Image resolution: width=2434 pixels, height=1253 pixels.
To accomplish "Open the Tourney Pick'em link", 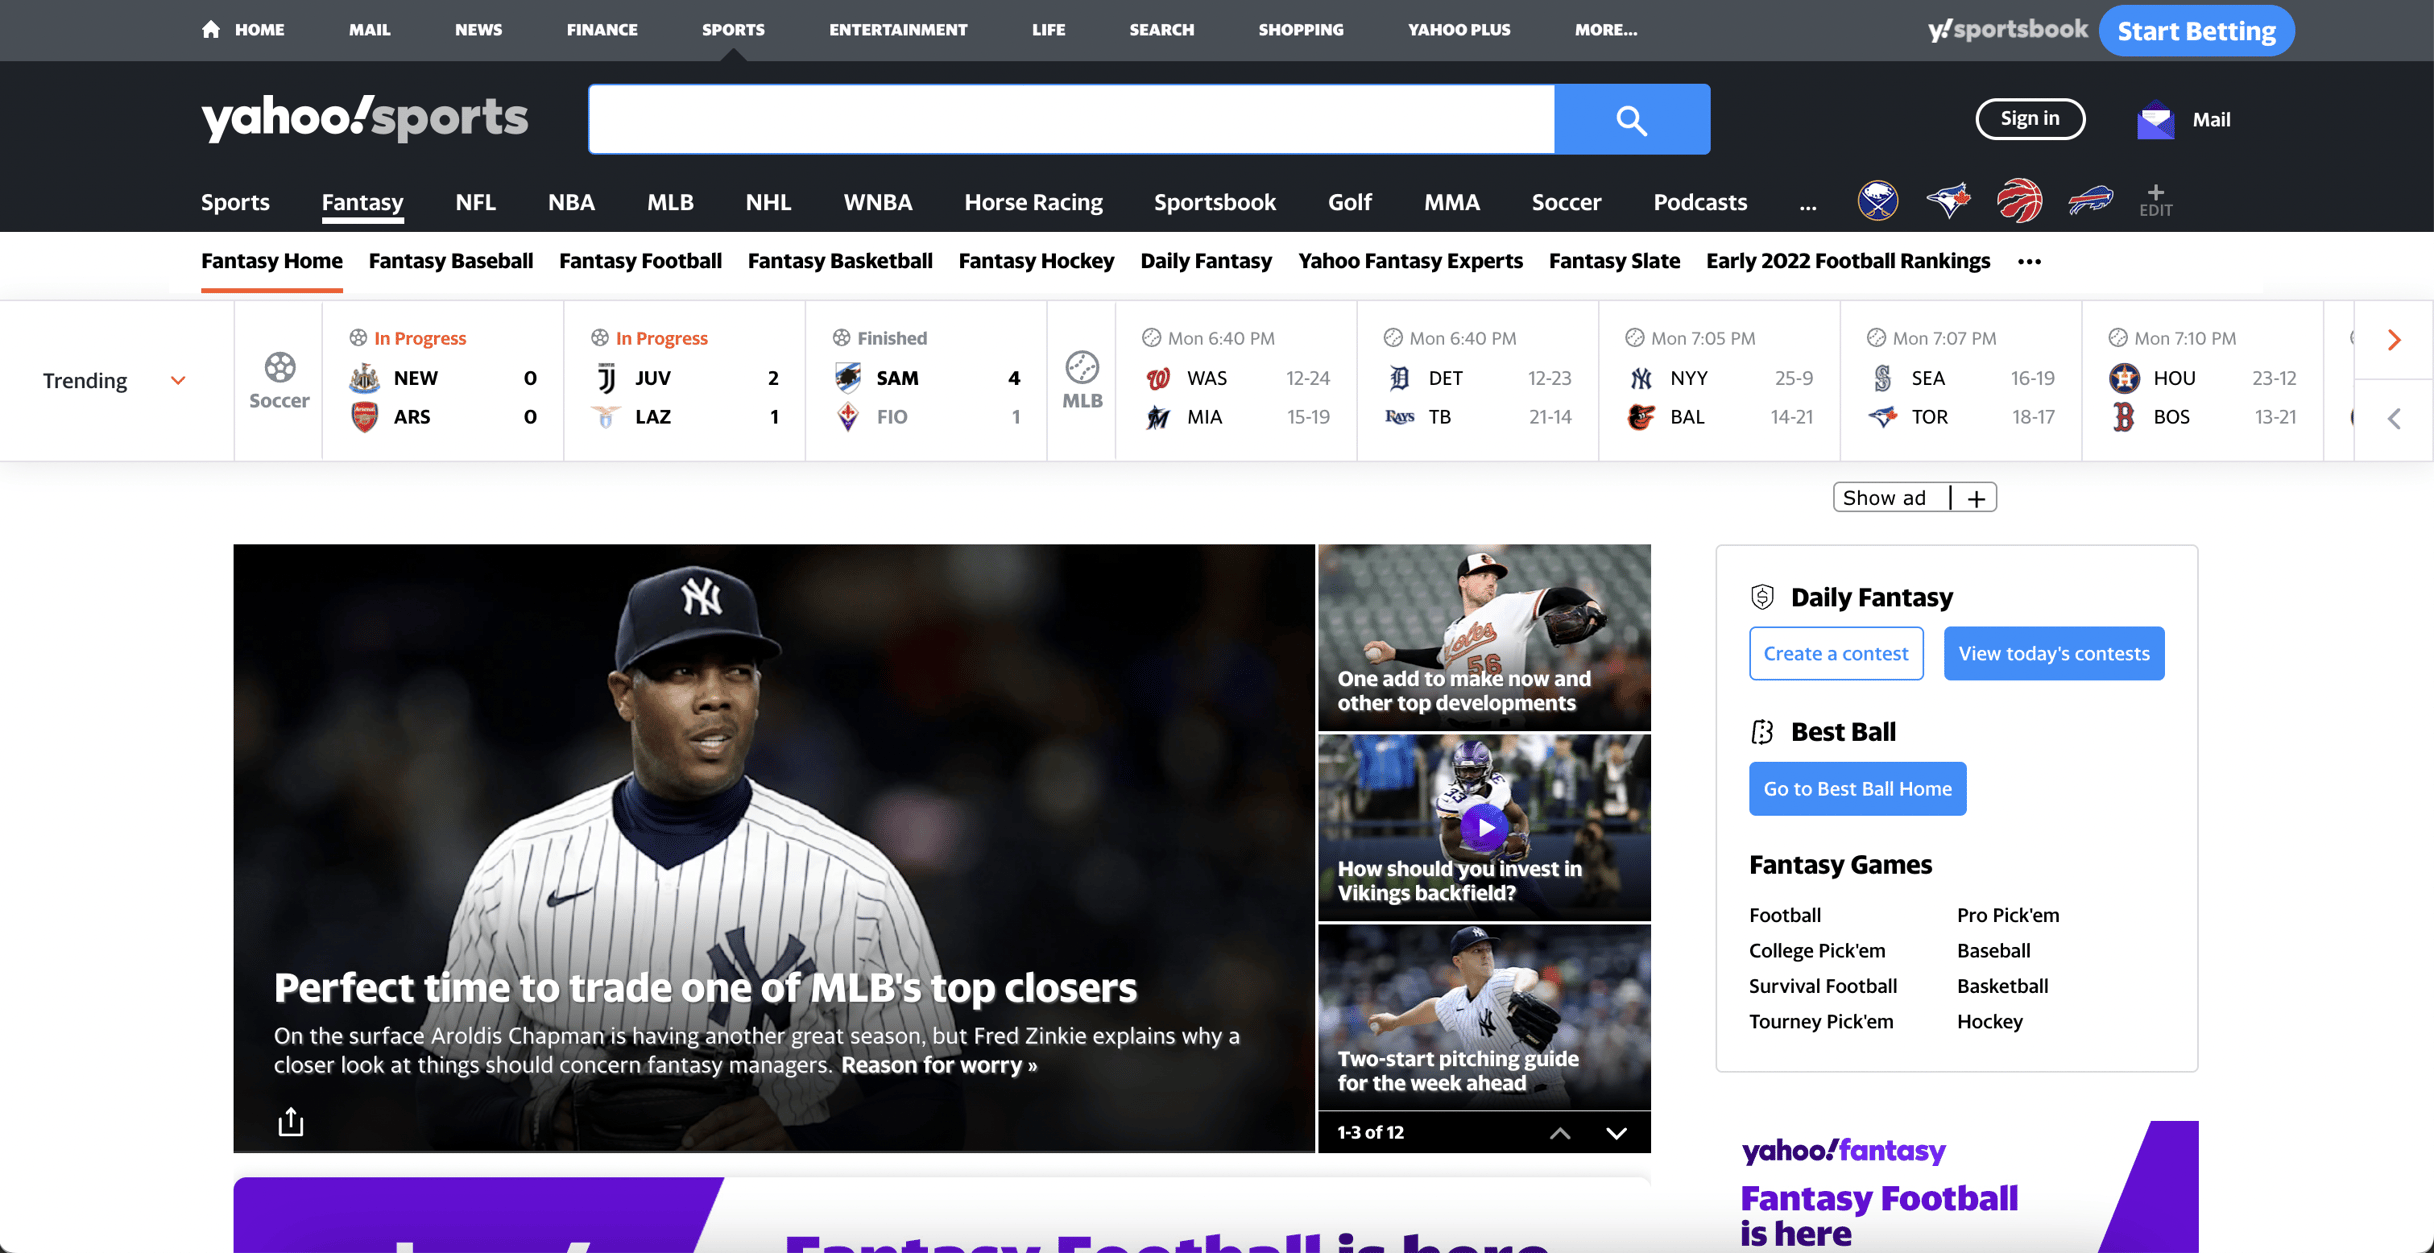I will pyautogui.click(x=1820, y=1022).
